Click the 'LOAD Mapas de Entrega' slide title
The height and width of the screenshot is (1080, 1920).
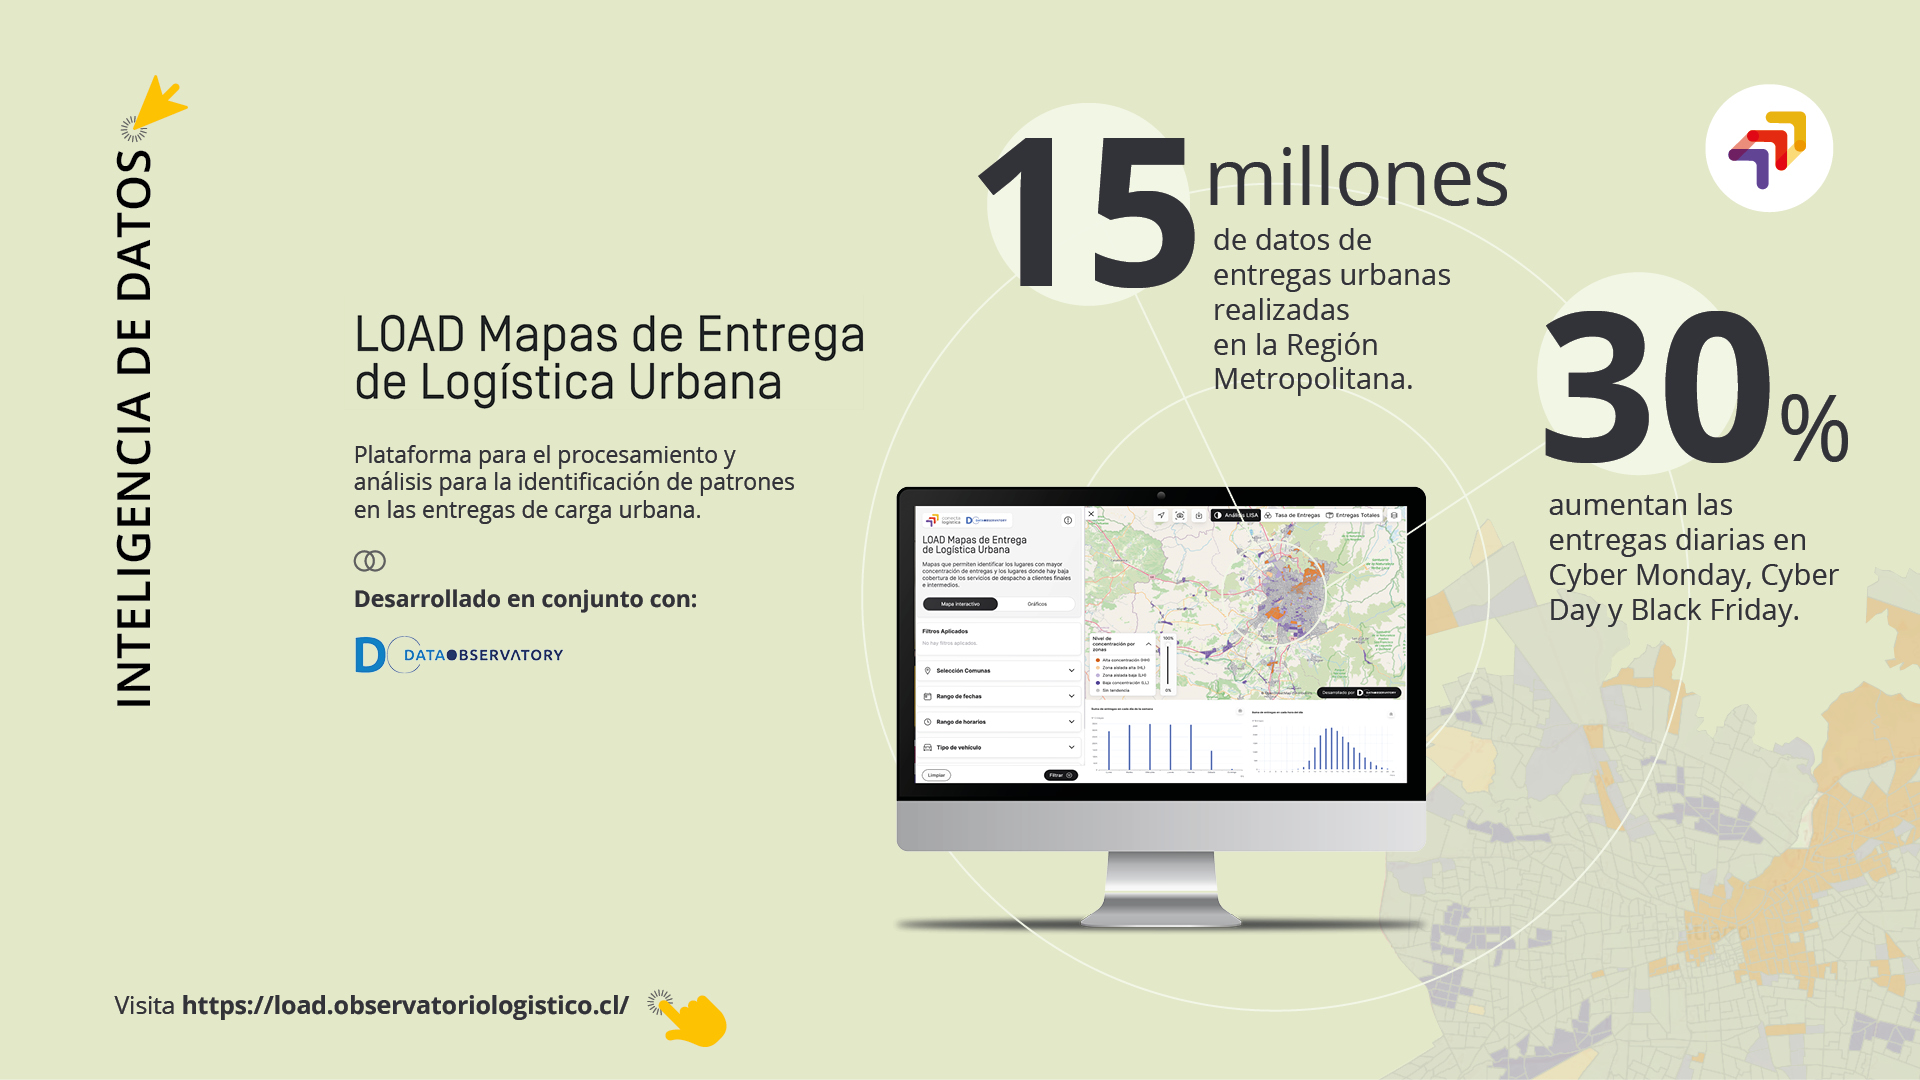click(x=609, y=358)
